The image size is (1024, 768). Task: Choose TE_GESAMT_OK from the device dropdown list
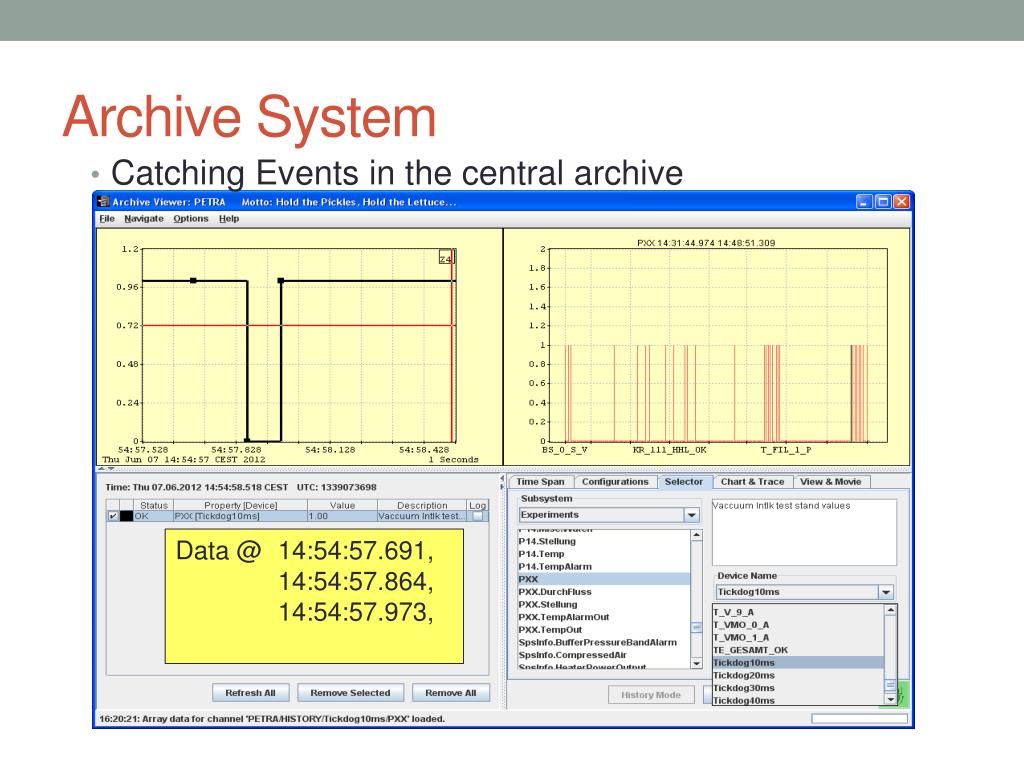click(798, 650)
